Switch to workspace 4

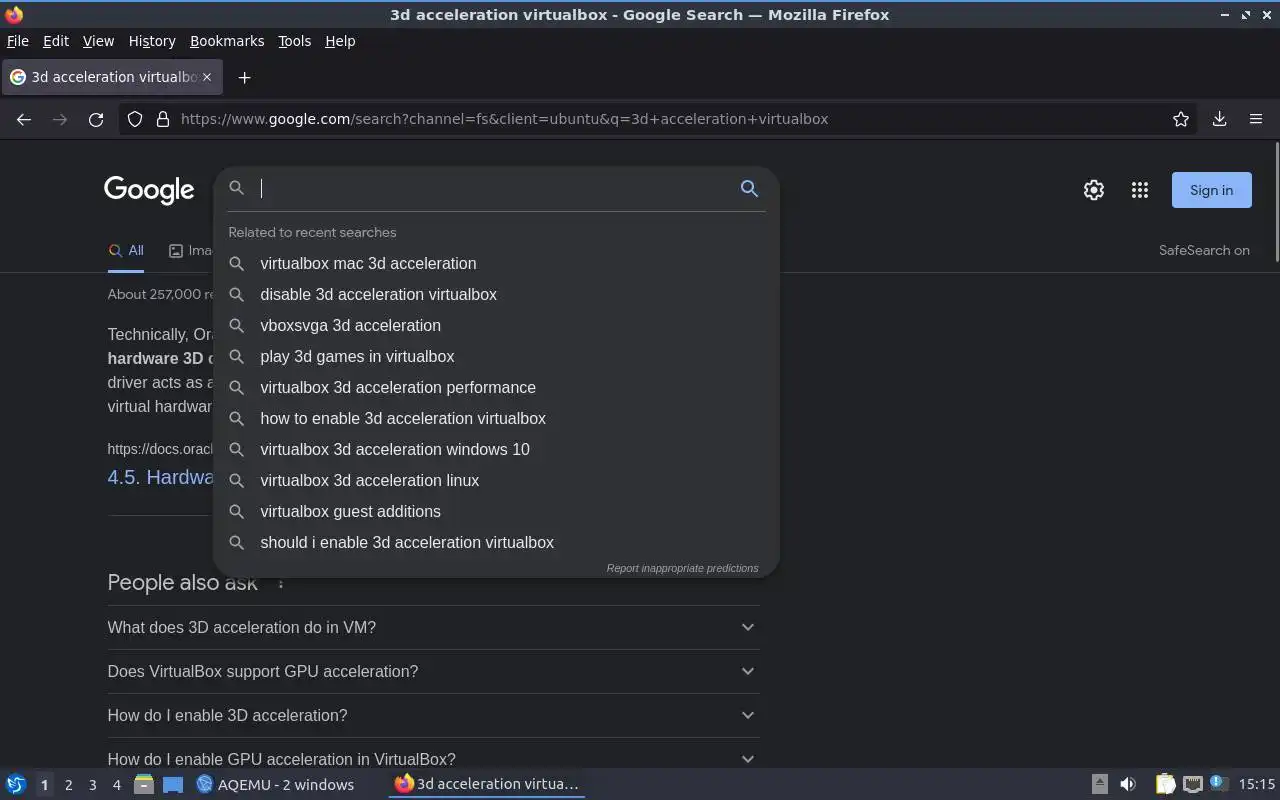tap(116, 785)
